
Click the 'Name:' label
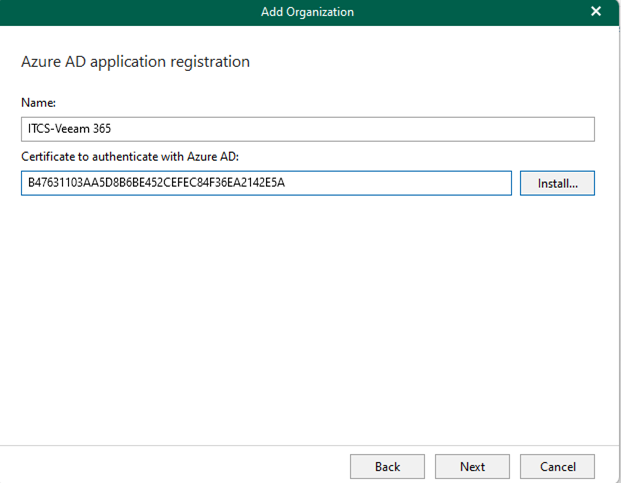[x=38, y=103]
